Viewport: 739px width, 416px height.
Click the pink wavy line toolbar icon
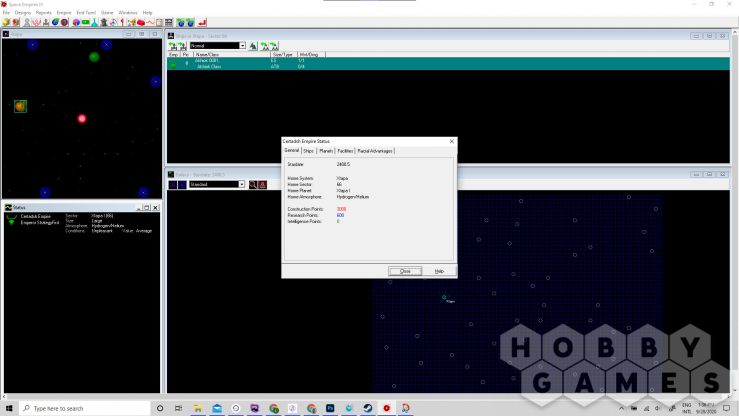[x=150, y=22]
